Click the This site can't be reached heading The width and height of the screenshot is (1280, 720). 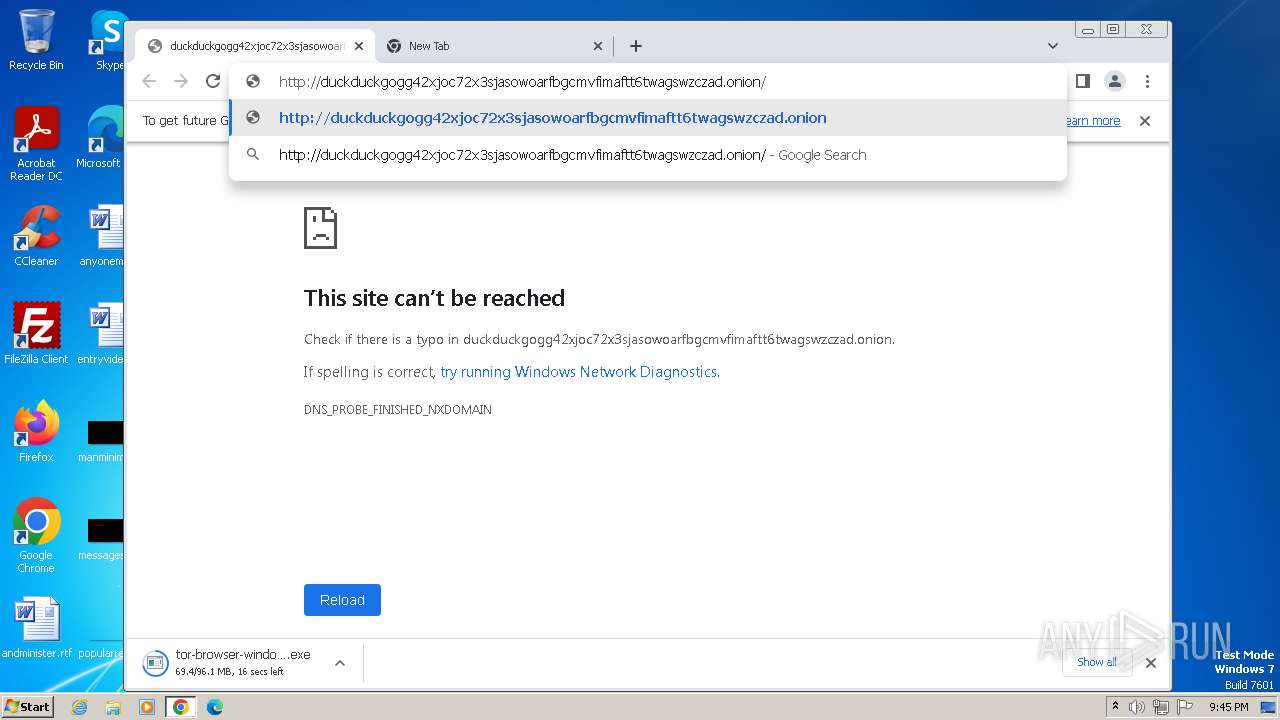coord(434,298)
